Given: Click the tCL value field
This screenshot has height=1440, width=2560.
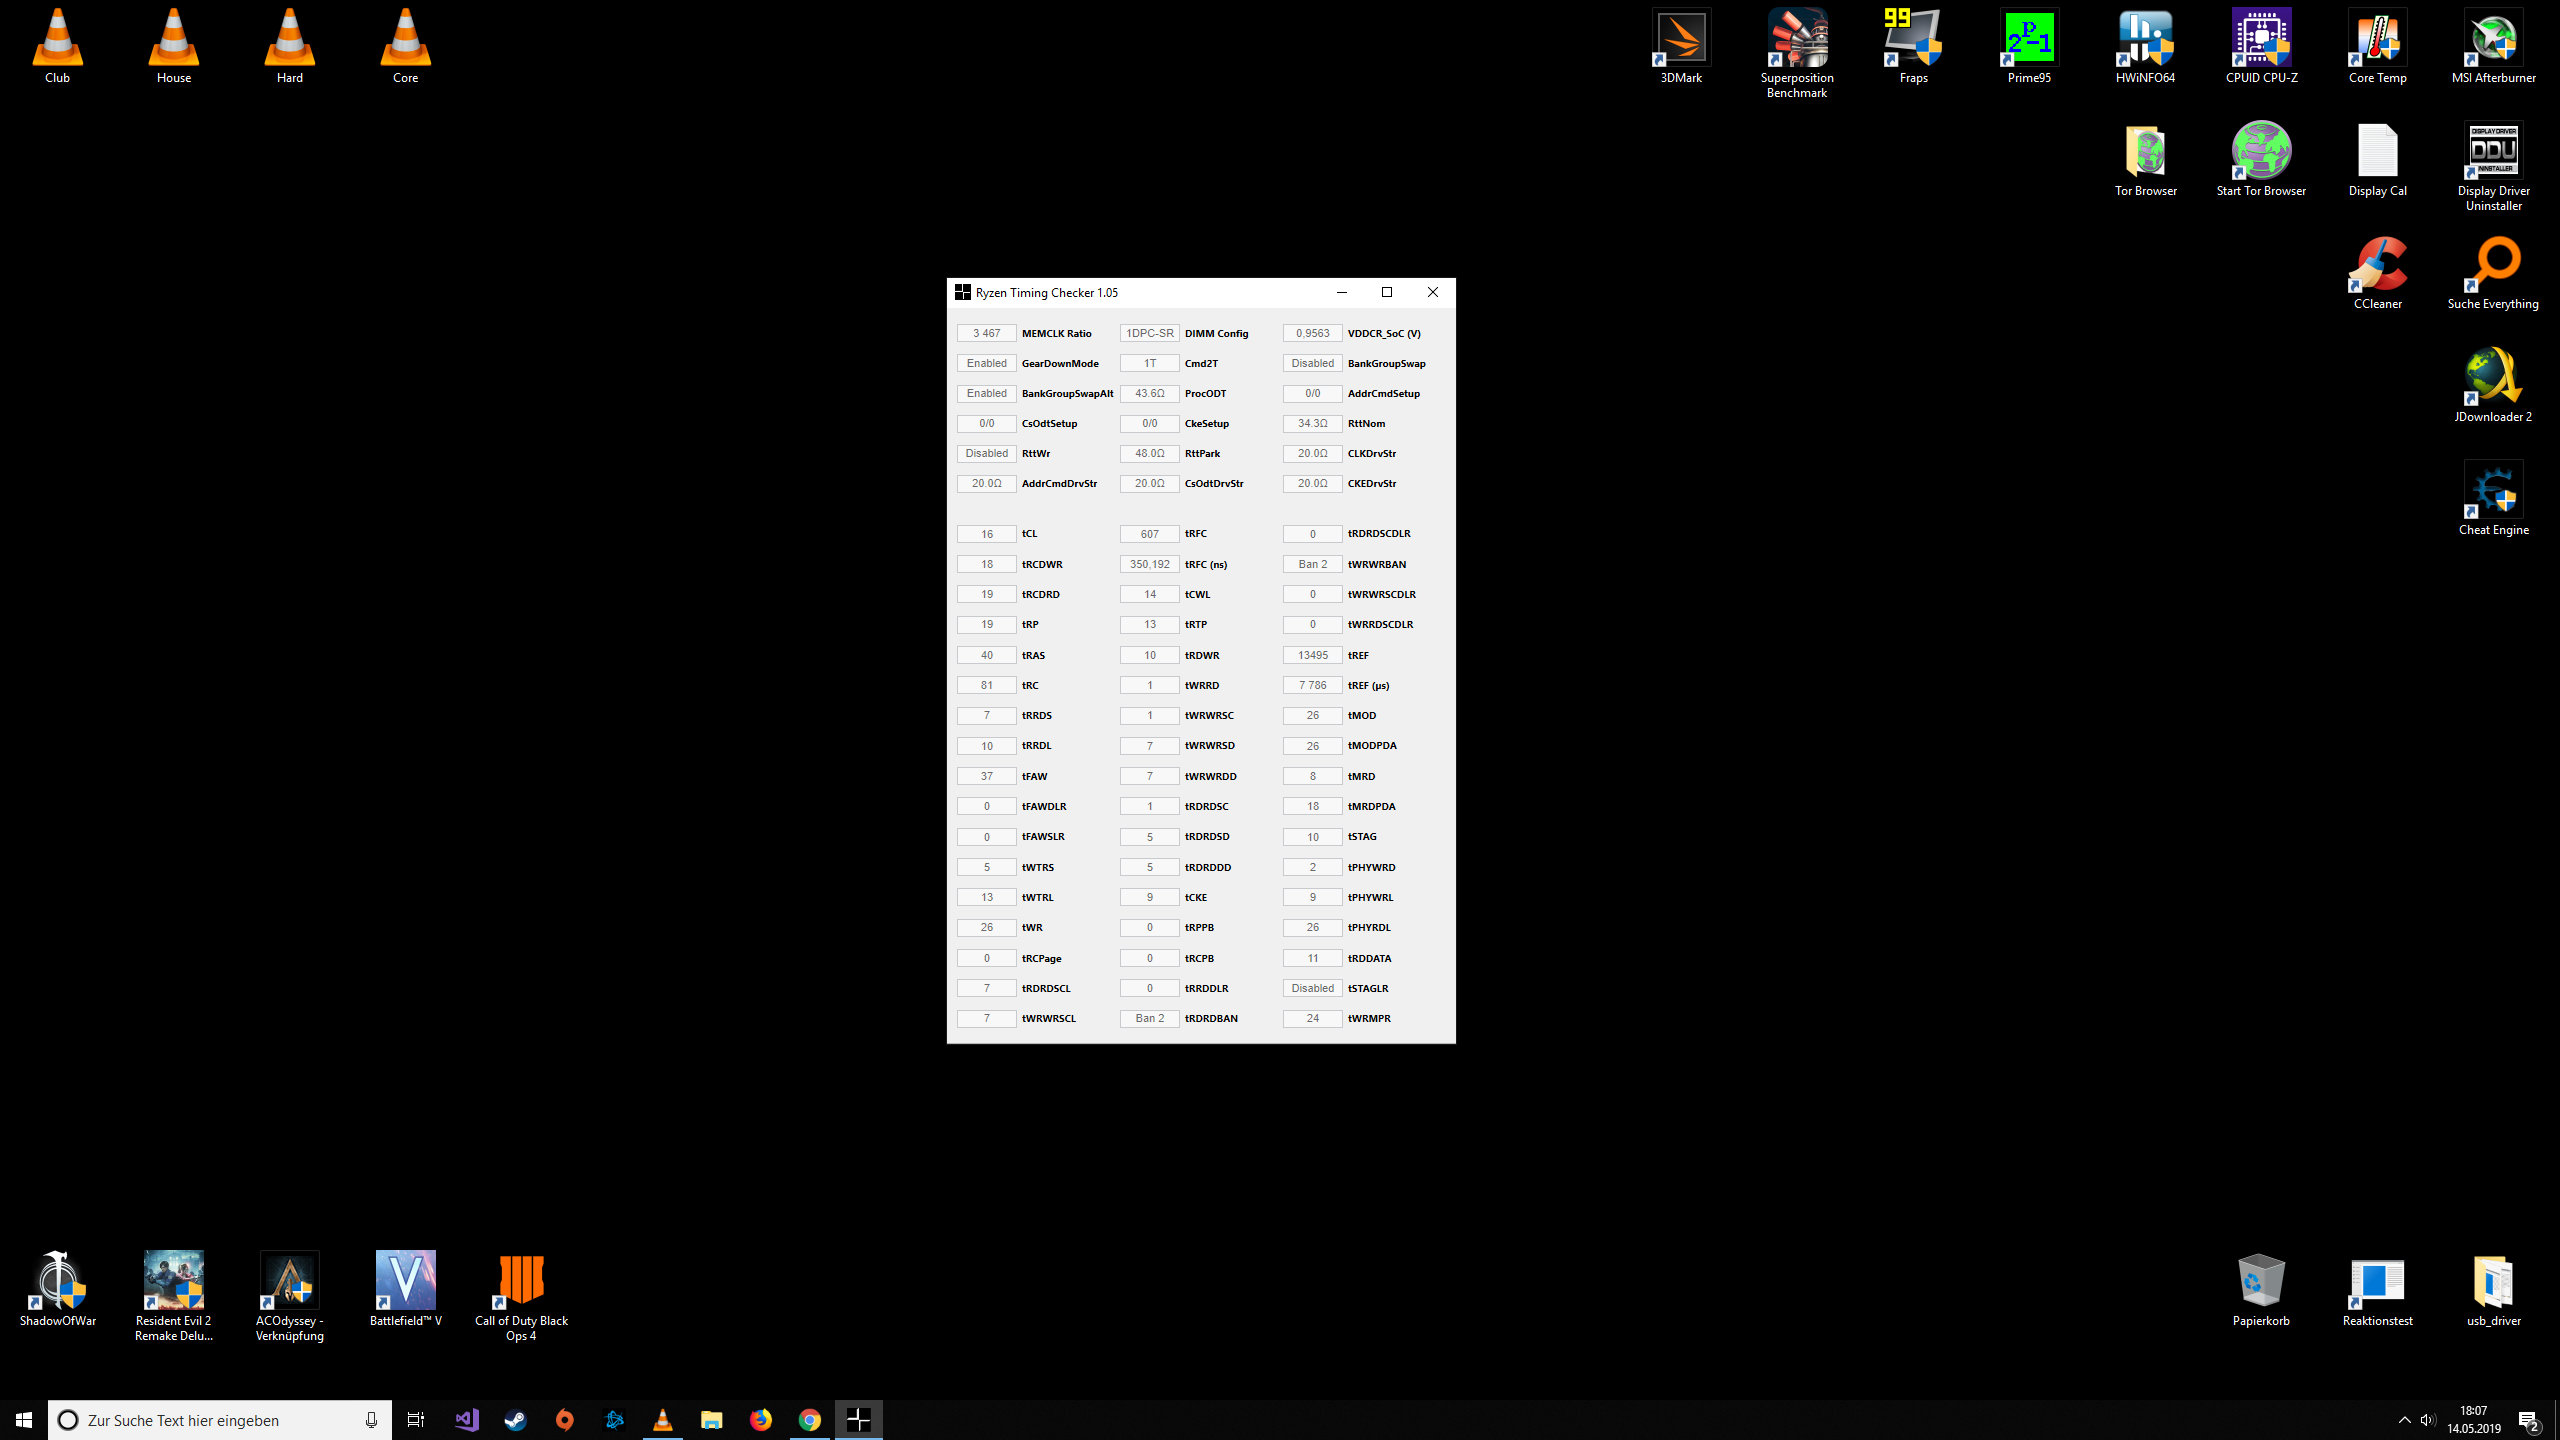Looking at the screenshot, I should pos(986,534).
